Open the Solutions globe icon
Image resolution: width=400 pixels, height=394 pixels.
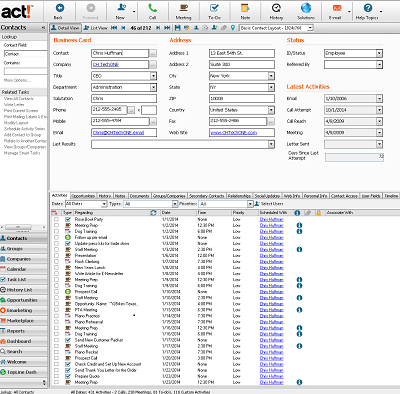[x=306, y=8]
